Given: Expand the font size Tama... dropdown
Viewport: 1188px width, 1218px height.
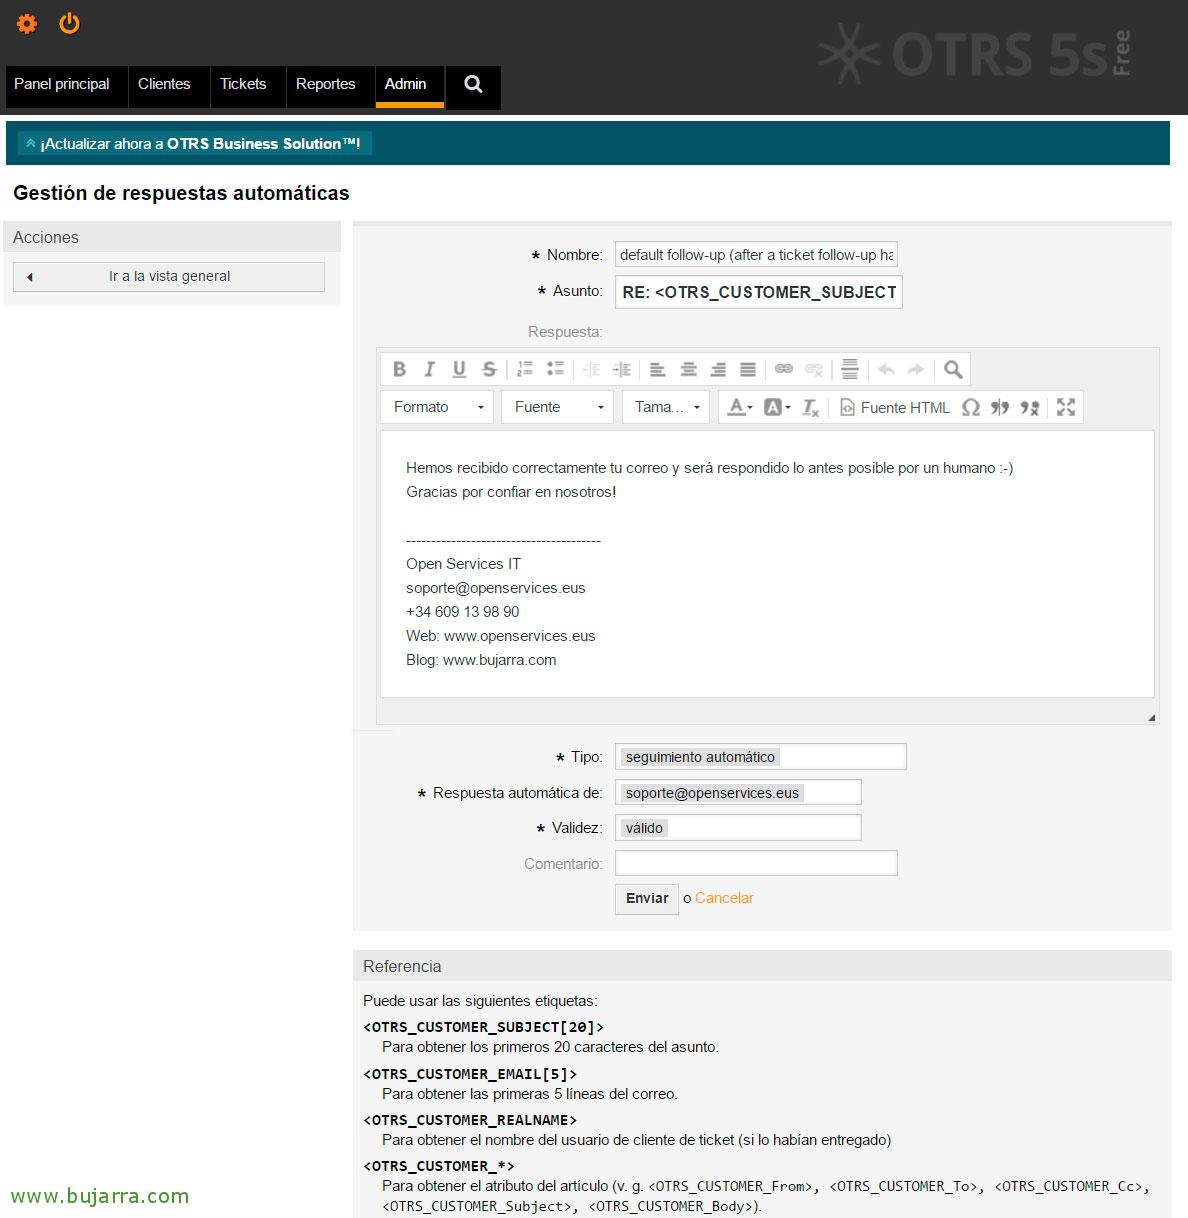Looking at the screenshot, I should point(666,407).
